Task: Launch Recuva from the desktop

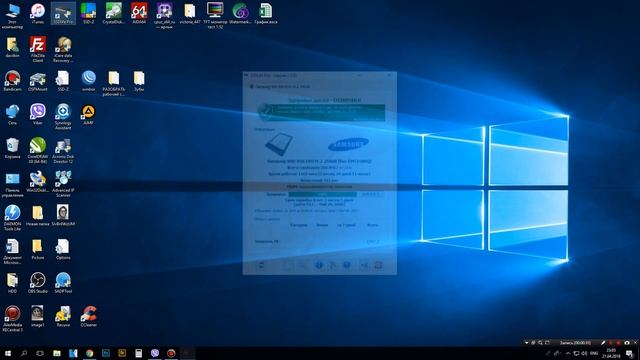Action: pos(63,317)
